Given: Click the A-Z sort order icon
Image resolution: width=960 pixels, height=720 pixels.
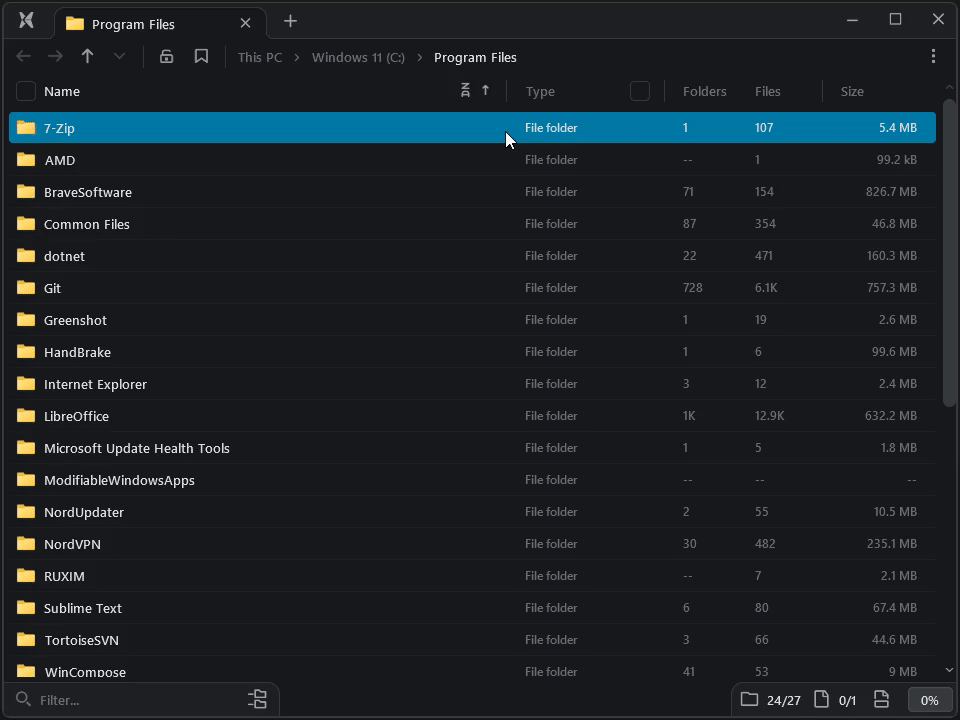Looking at the screenshot, I should pyautogui.click(x=465, y=91).
